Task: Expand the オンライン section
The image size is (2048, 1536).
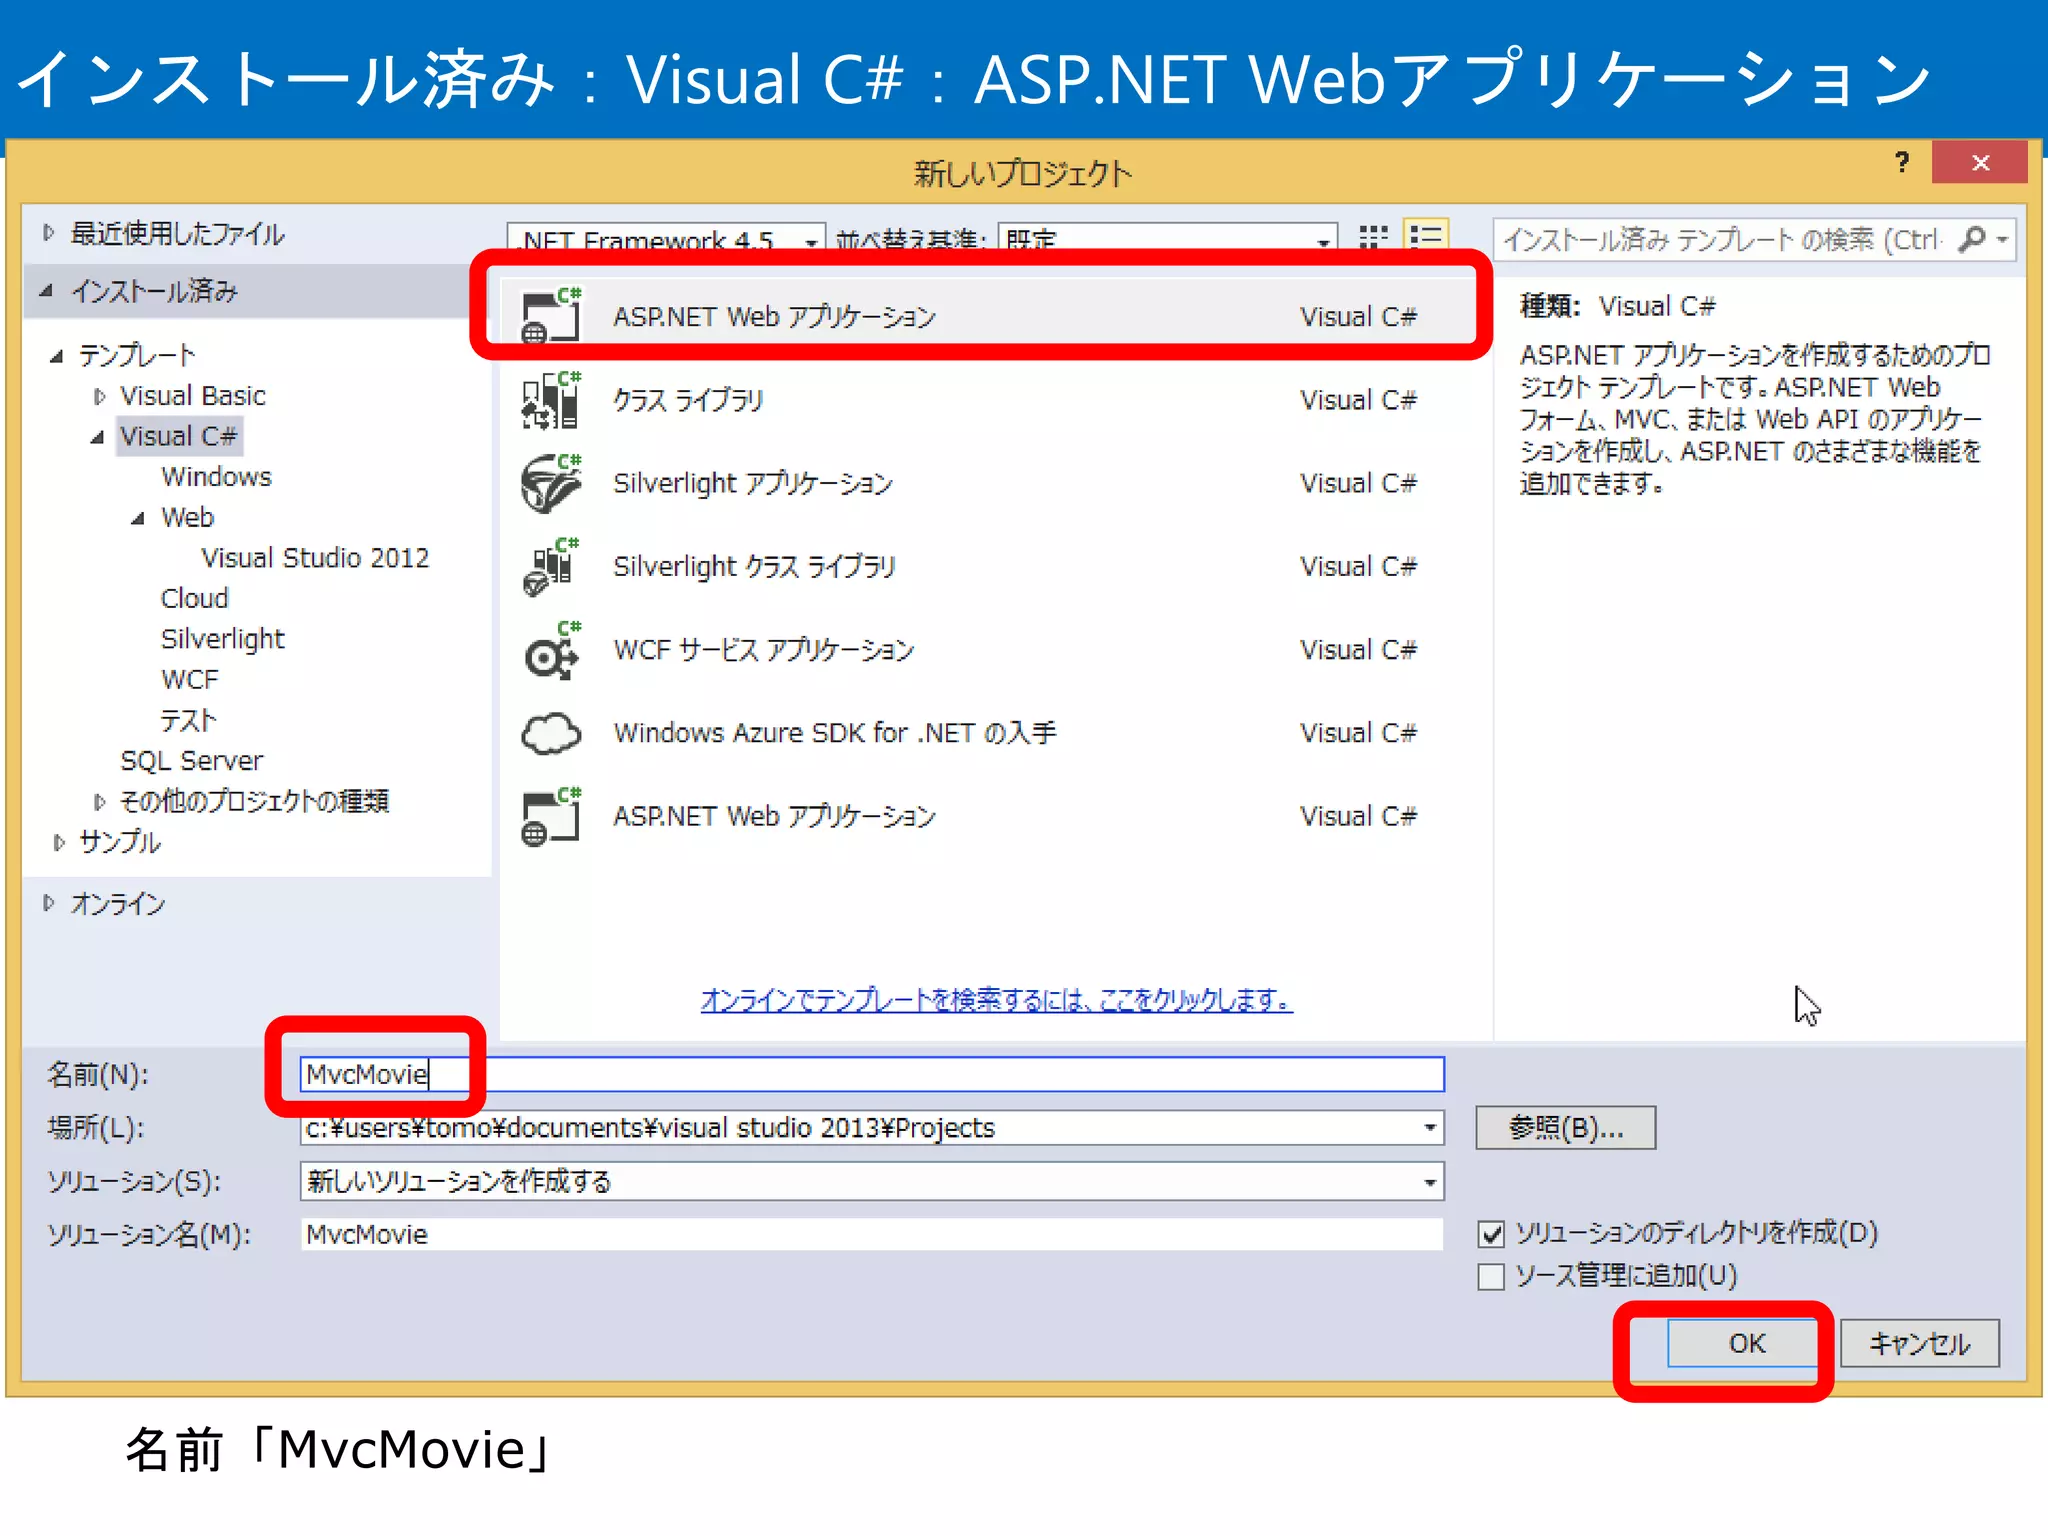Action: click(48, 903)
